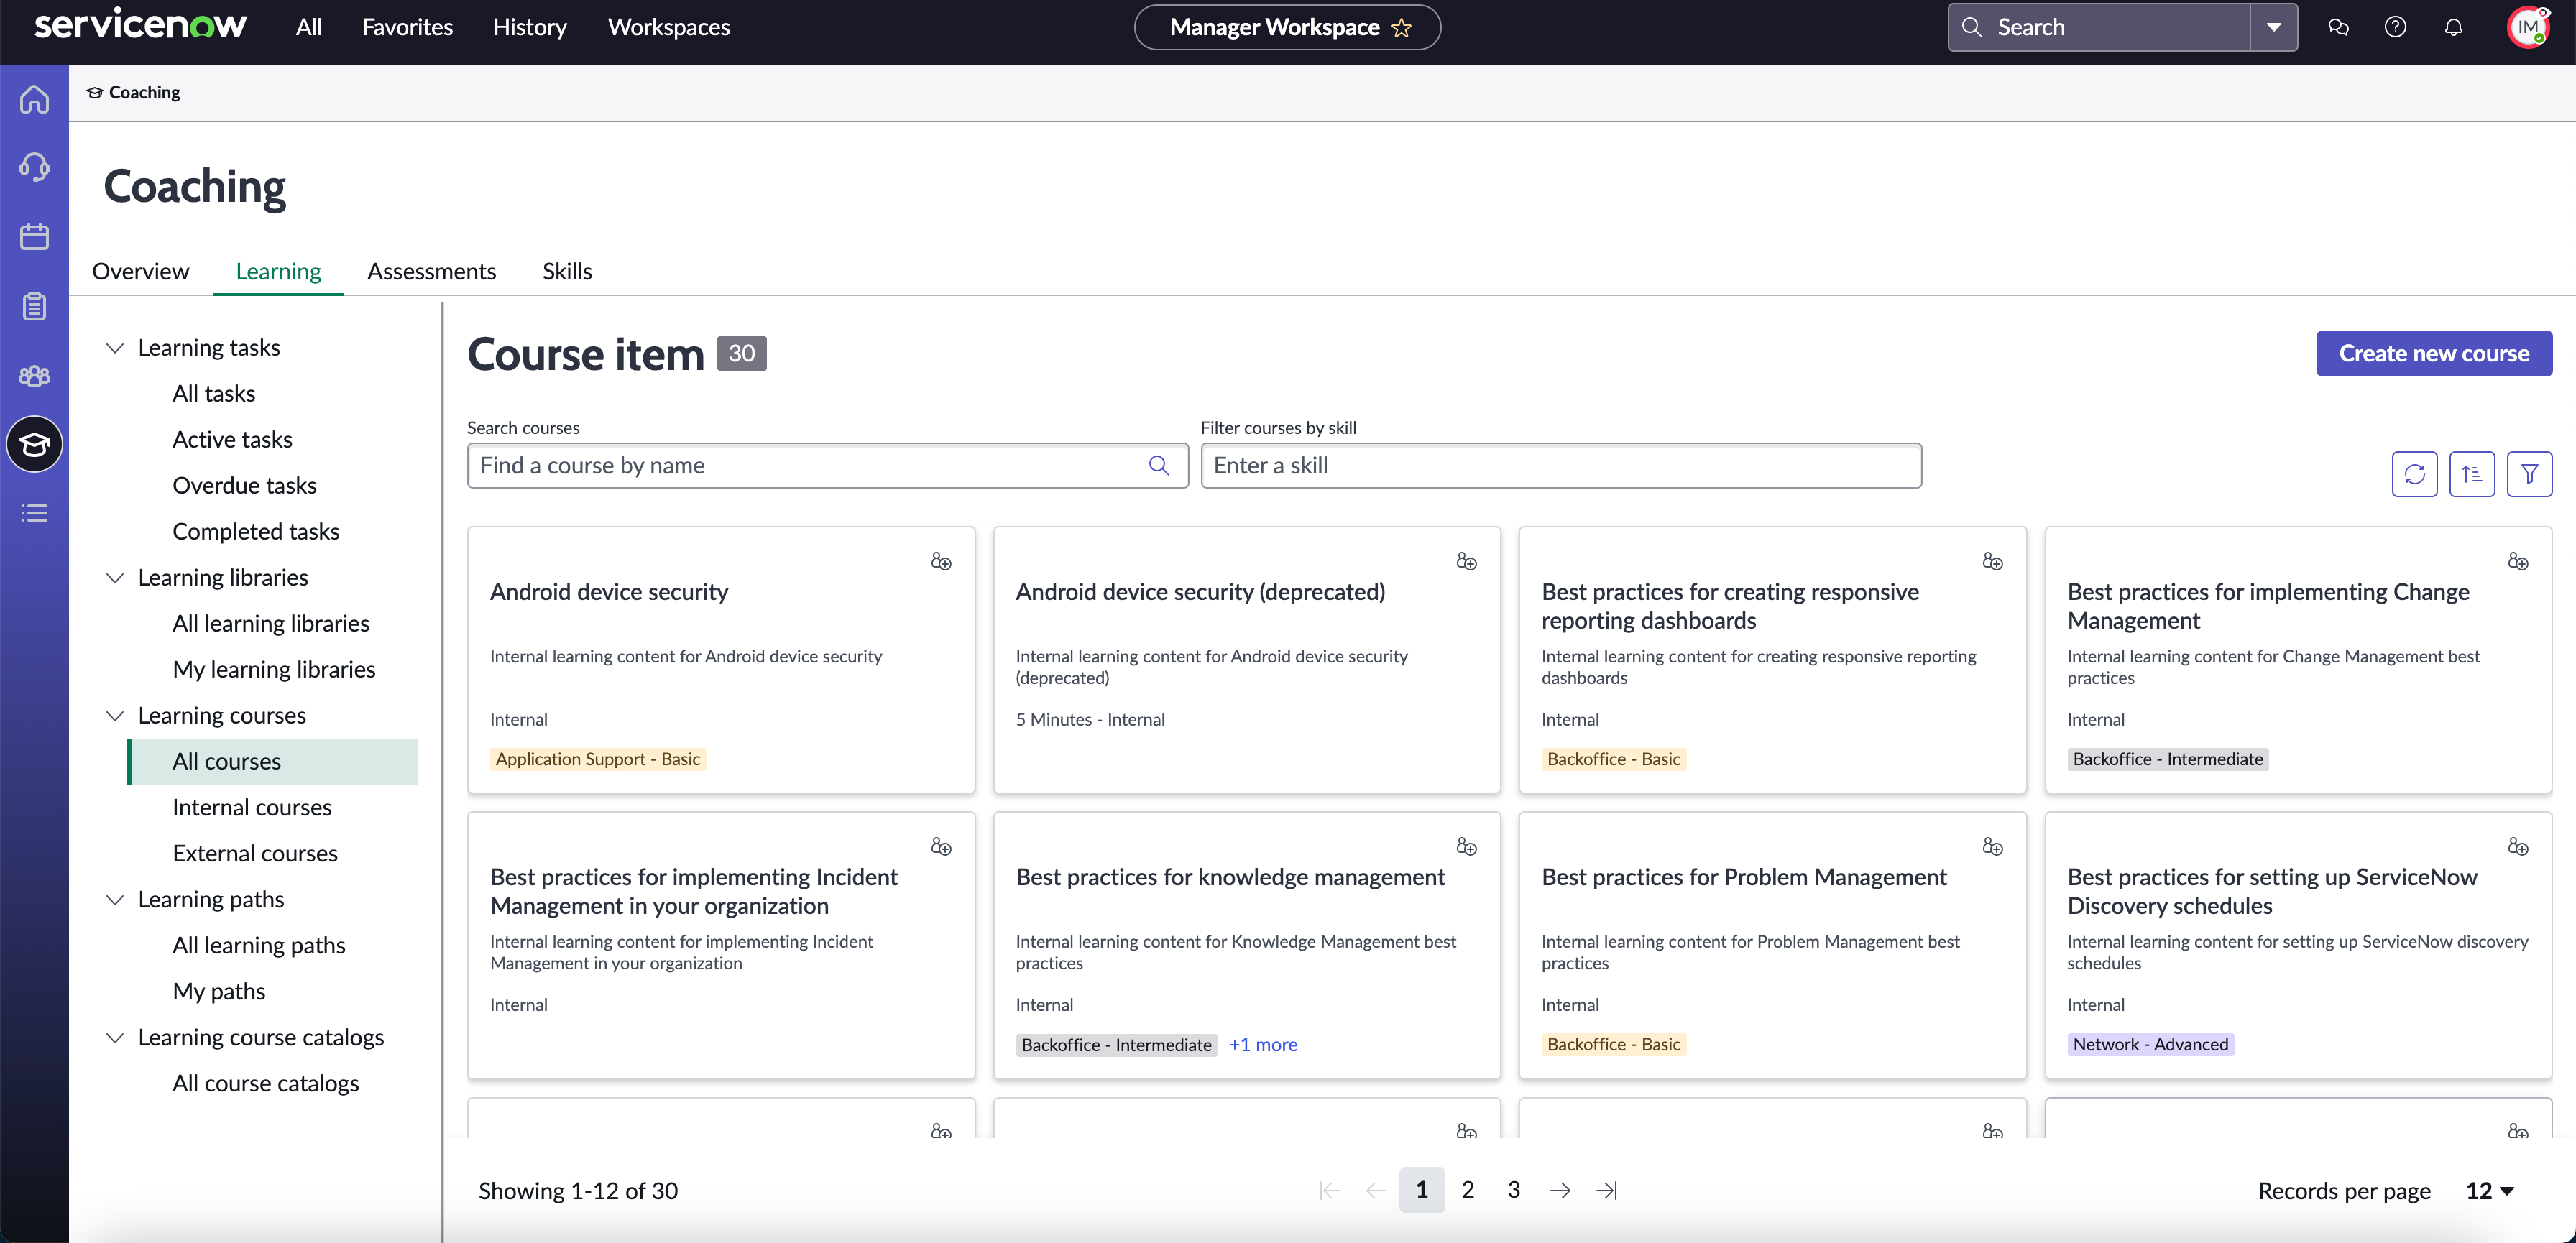
Task: Click assign icon on Change Management card
Action: [x=2518, y=561]
